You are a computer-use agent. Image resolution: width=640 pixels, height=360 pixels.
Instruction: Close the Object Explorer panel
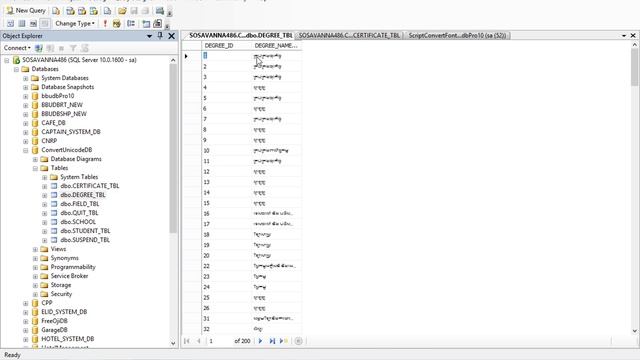click(171, 36)
